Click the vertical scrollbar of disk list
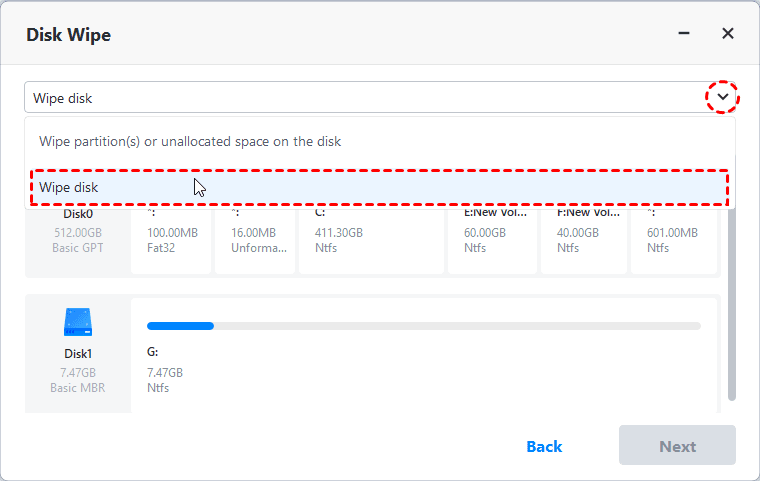Image resolution: width=760 pixels, height=481 pixels. click(x=731, y=300)
